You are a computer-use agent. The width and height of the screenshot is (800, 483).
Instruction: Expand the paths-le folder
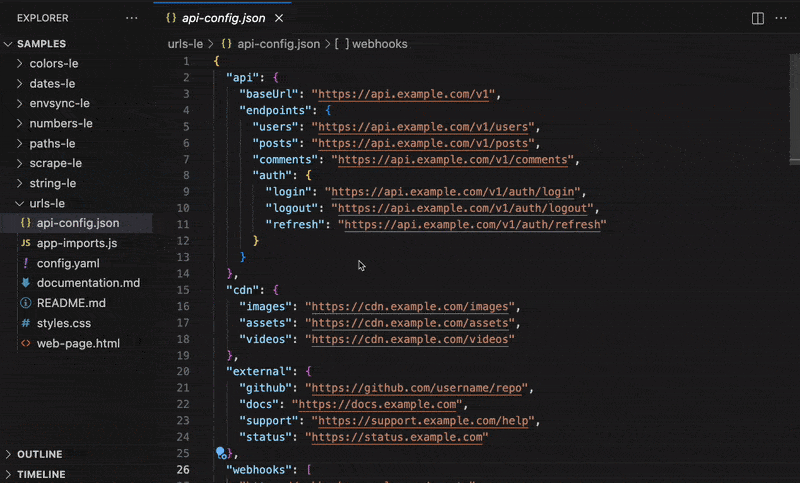[19, 143]
